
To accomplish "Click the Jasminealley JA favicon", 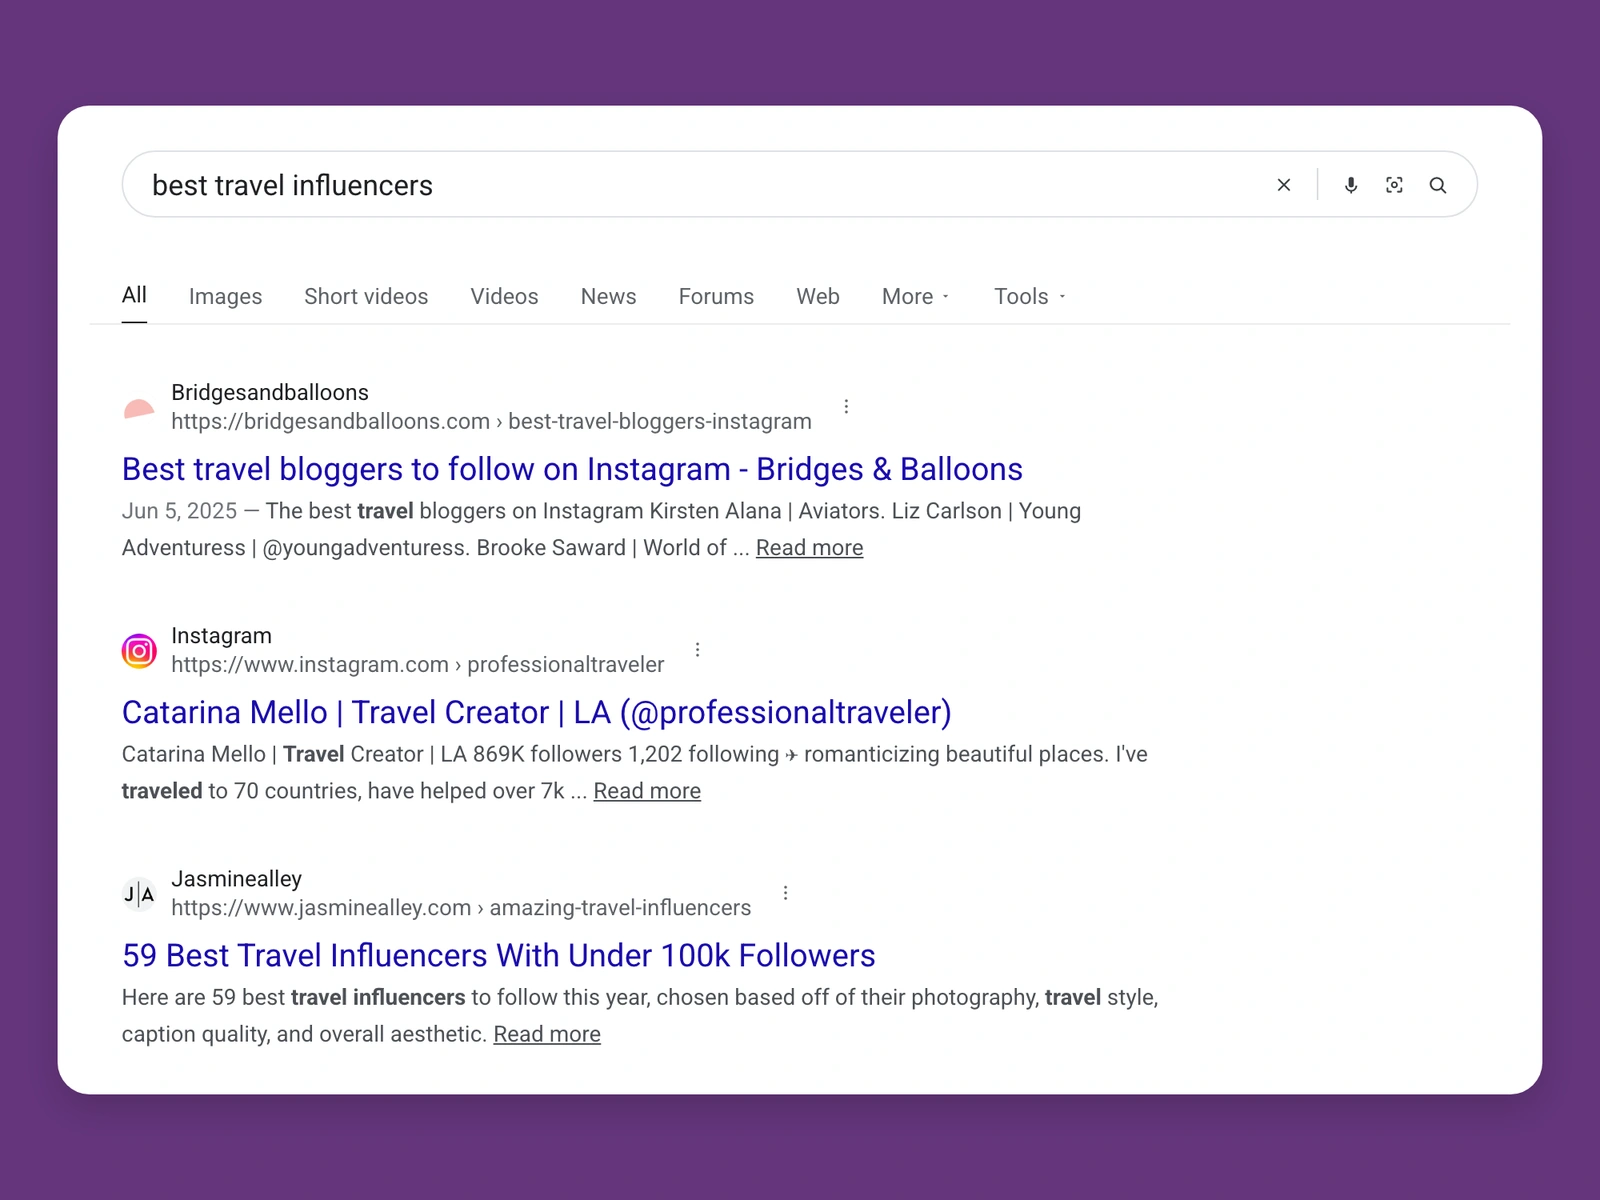I will click(x=139, y=894).
